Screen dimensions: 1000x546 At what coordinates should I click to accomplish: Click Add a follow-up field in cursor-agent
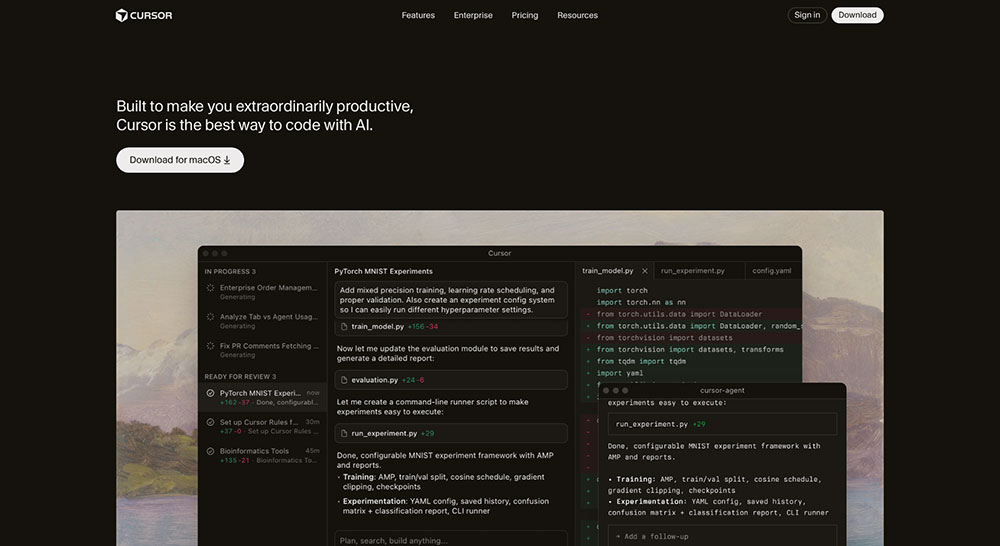point(722,536)
